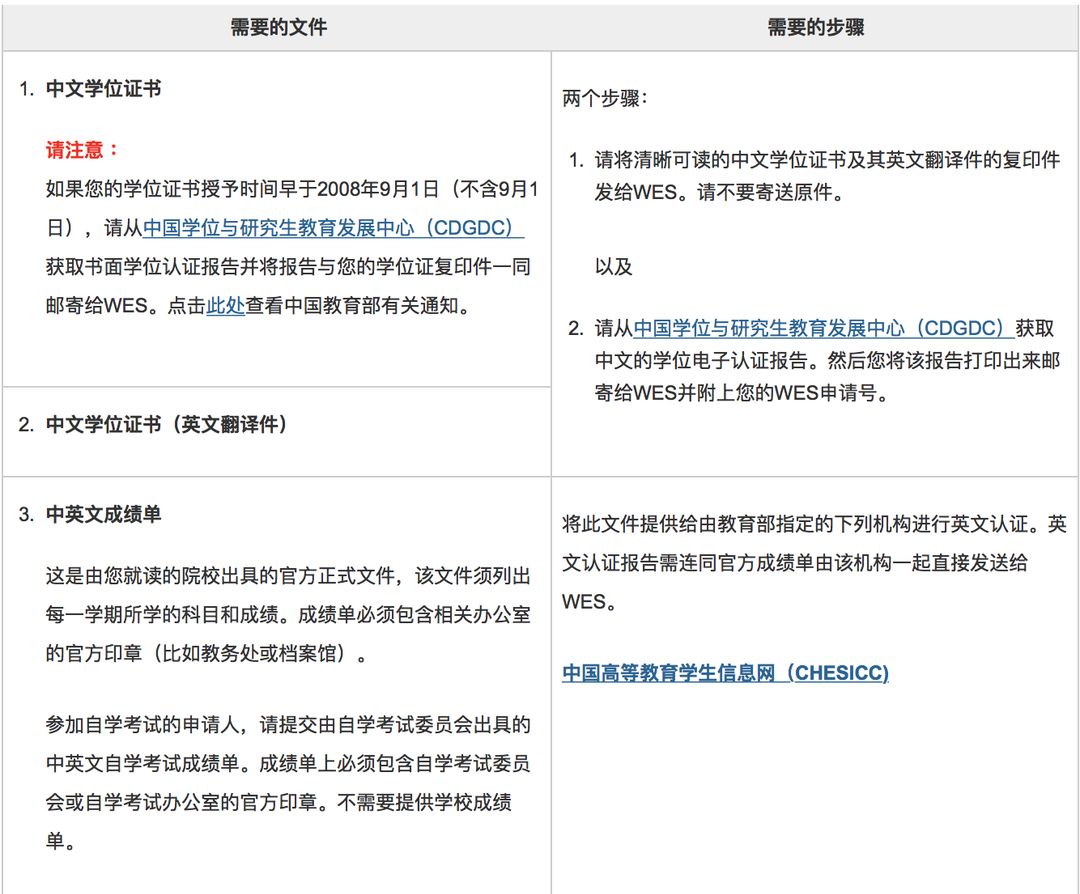Click the line starting "会或自学考试办公室的官方印章"

pyautogui.click(x=279, y=802)
